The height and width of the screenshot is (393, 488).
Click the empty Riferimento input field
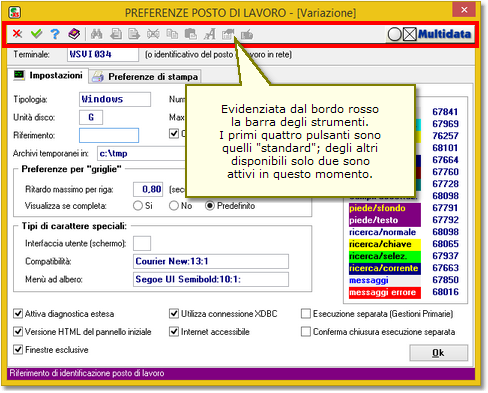pos(109,135)
